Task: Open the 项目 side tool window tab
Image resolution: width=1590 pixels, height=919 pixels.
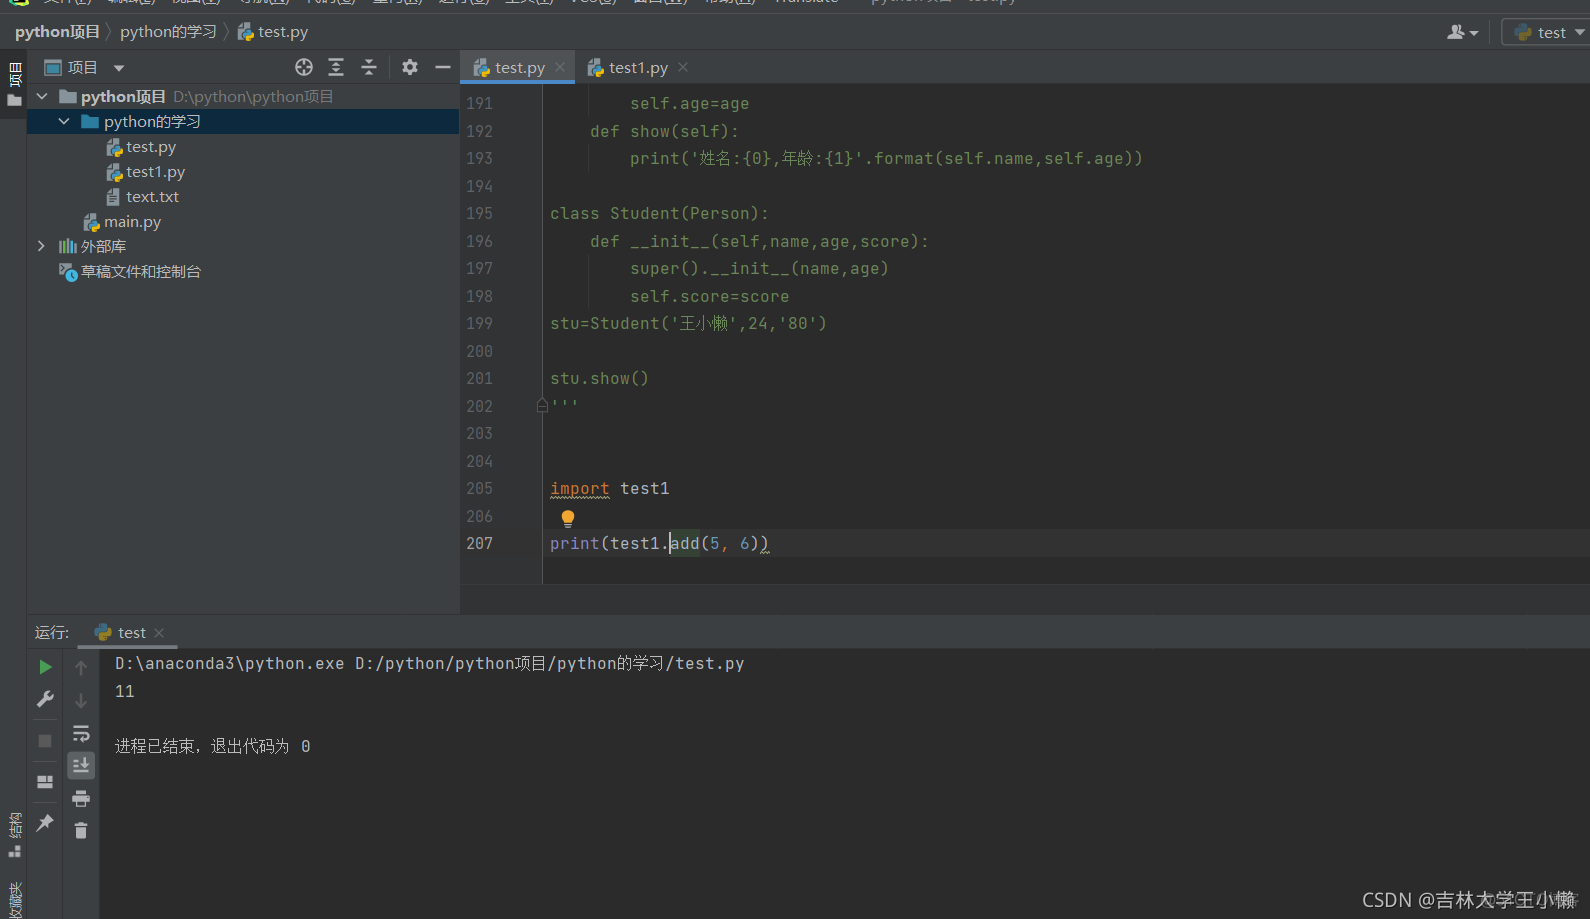Action: point(14,84)
